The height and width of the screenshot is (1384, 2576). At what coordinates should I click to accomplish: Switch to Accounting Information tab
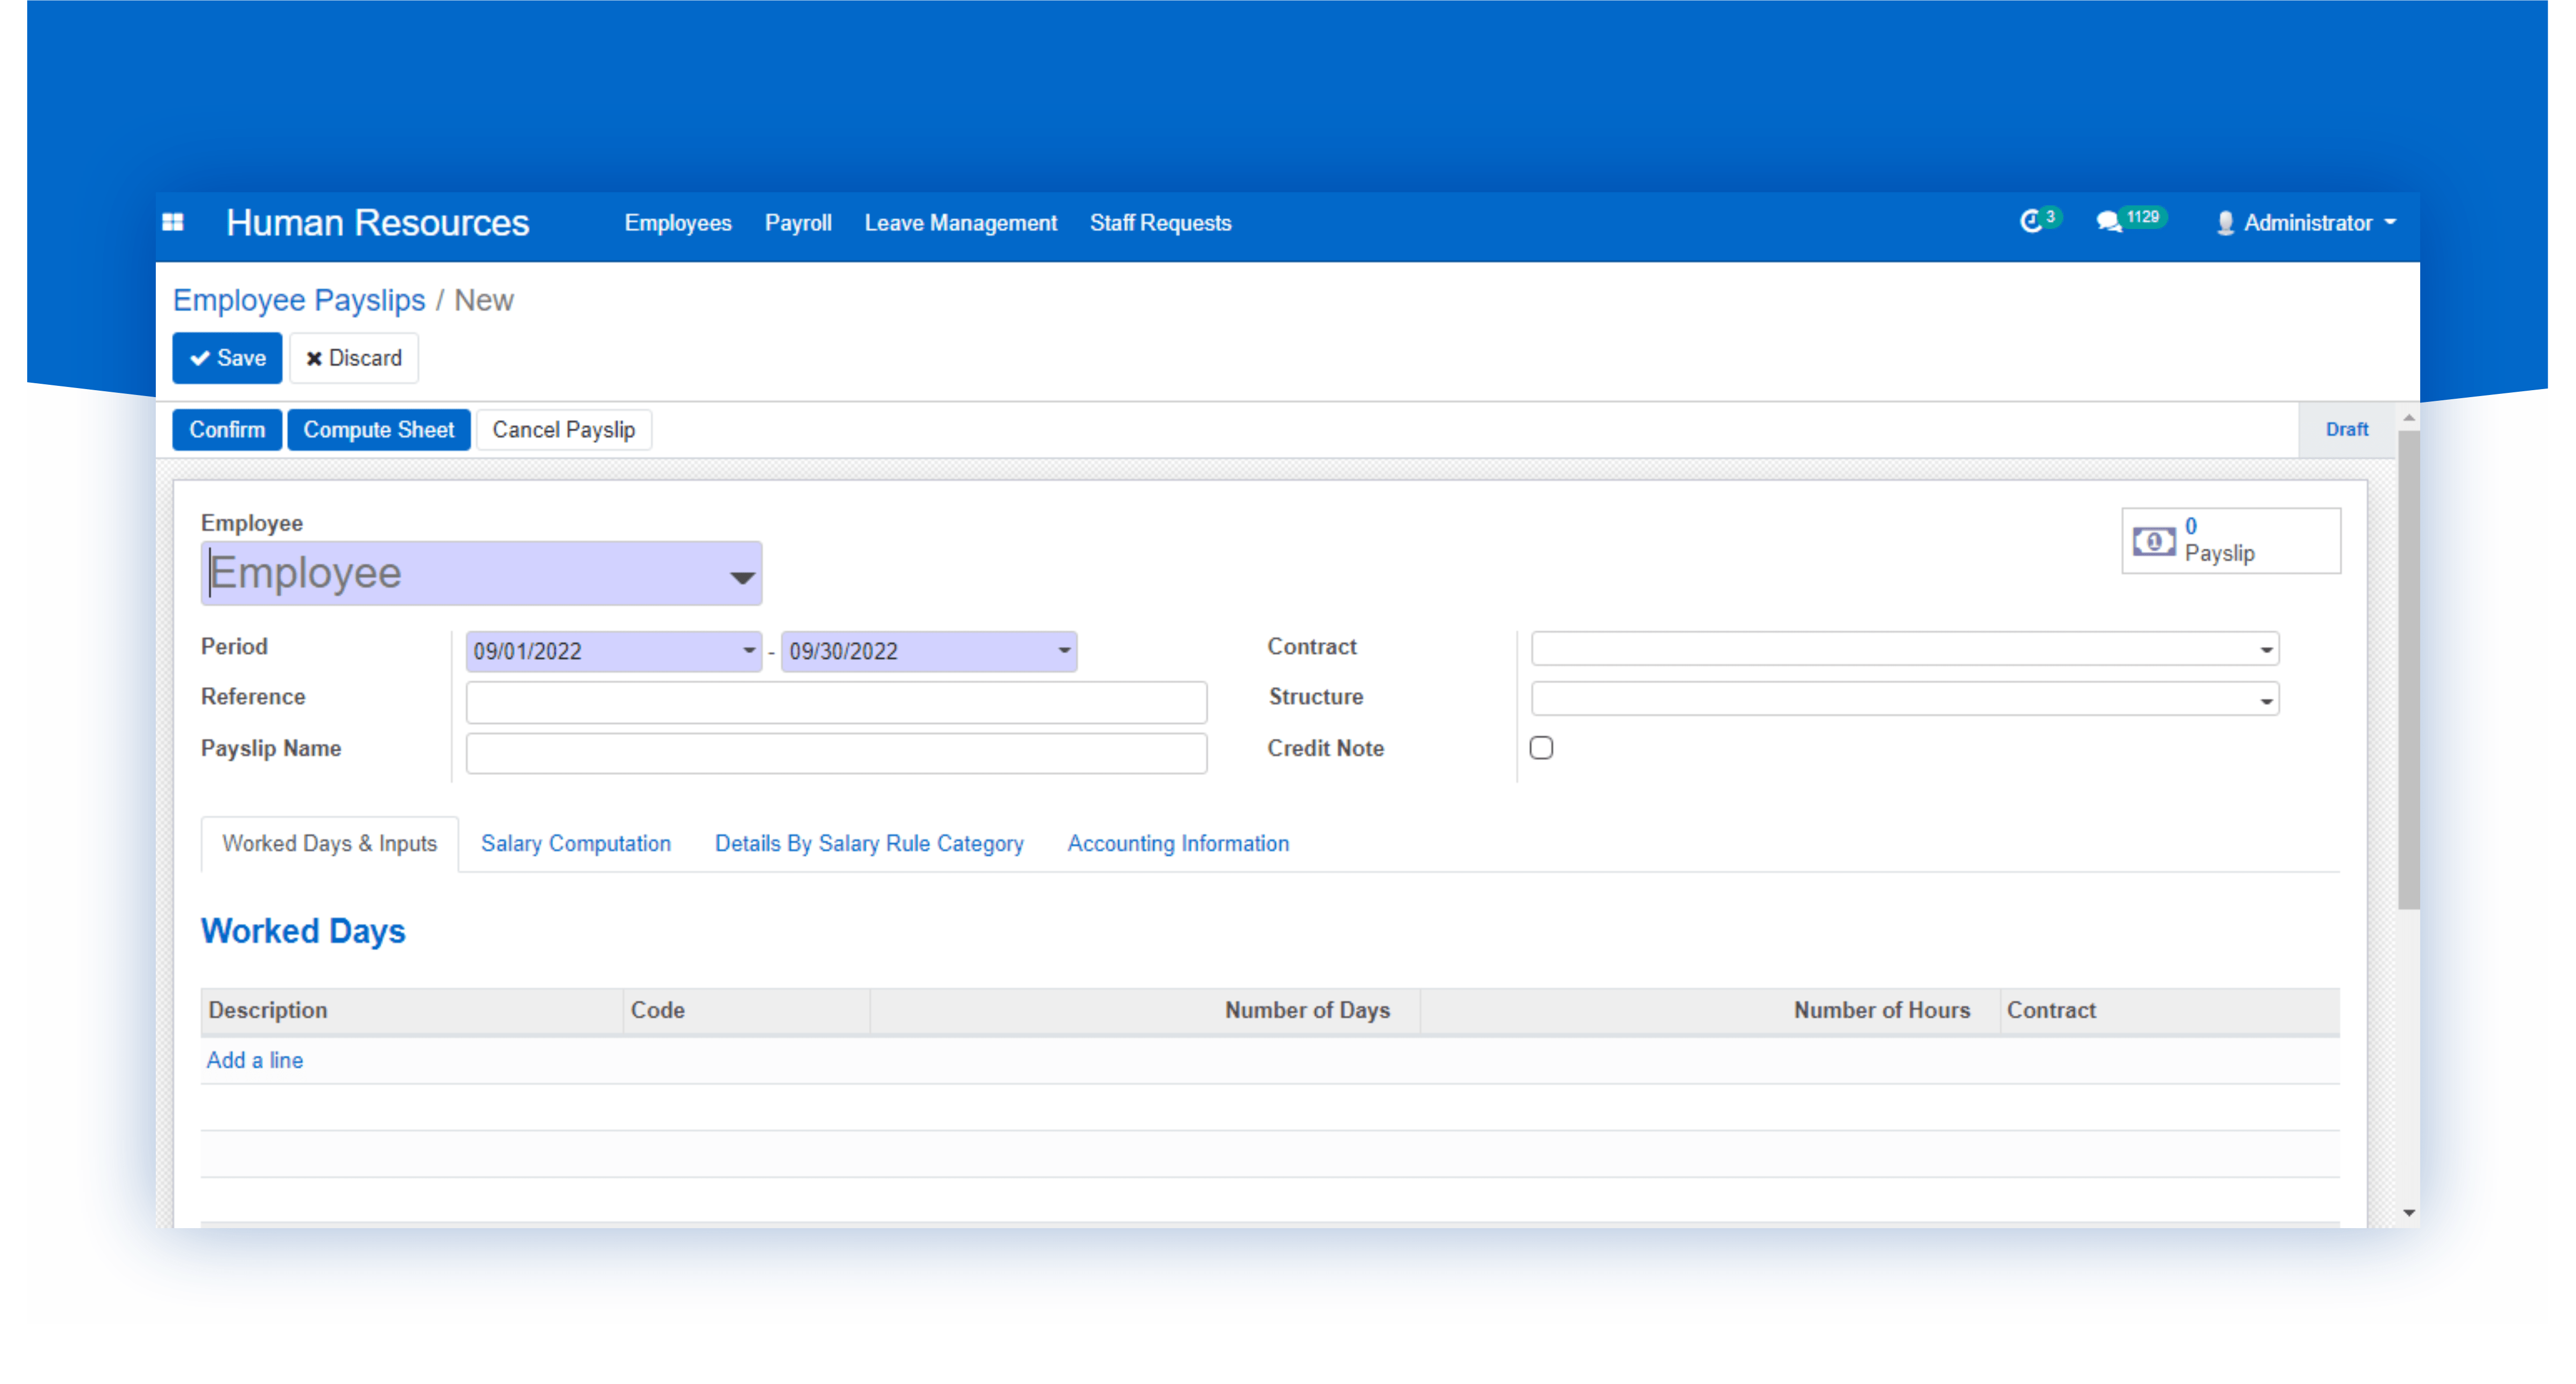coord(1178,843)
